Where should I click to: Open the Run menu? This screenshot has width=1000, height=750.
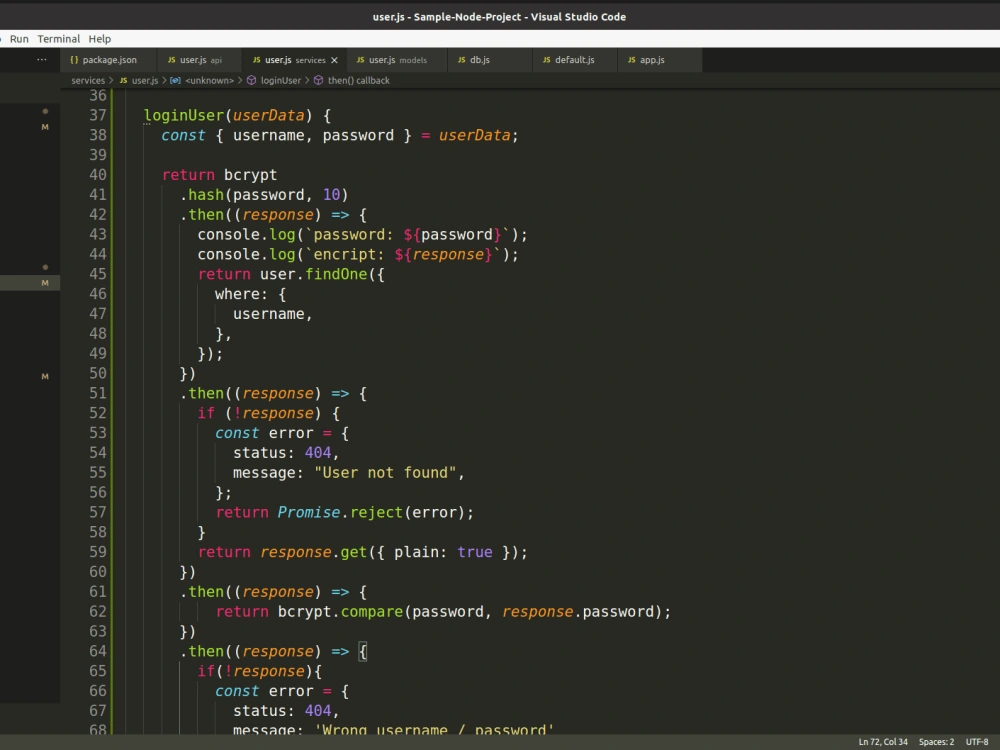pos(19,39)
